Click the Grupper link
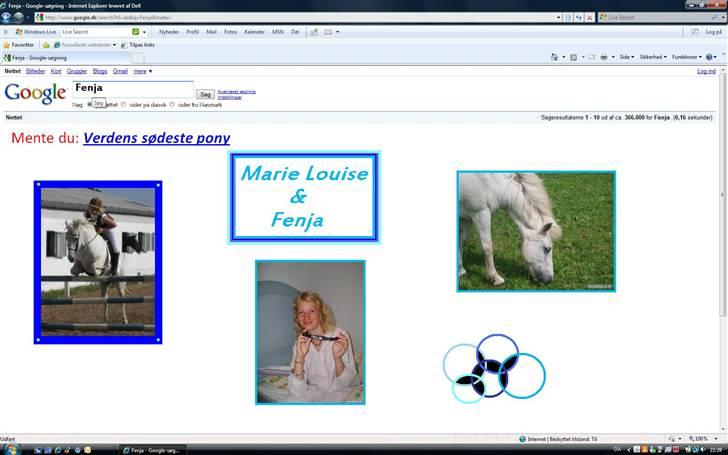Image resolution: width=728 pixels, height=455 pixels. pos(77,72)
